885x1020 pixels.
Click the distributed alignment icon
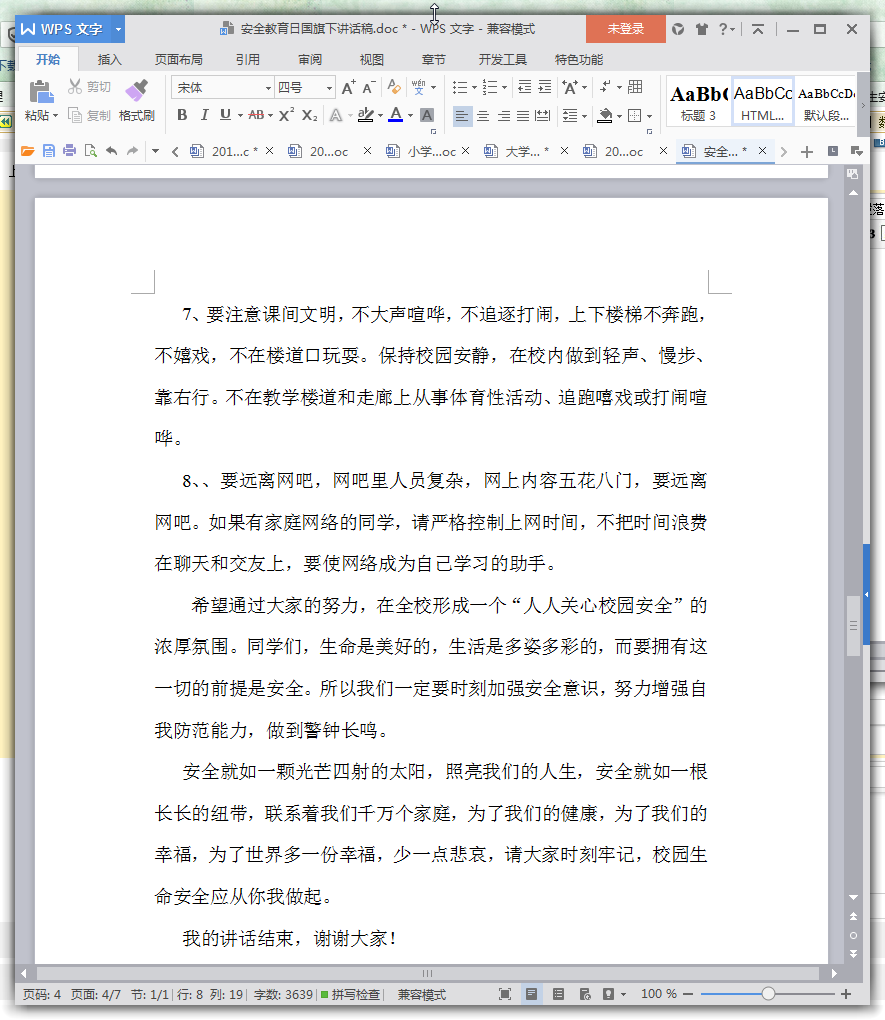(x=543, y=116)
